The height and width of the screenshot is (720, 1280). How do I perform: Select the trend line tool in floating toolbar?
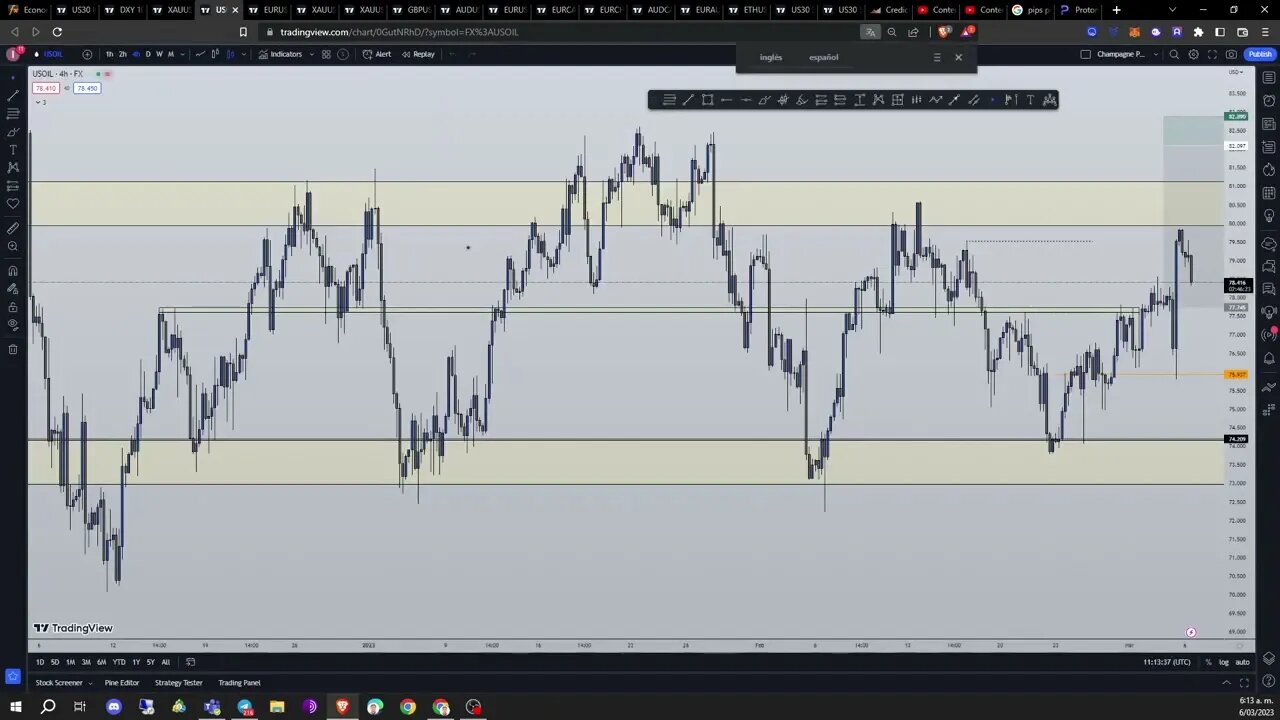click(688, 99)
